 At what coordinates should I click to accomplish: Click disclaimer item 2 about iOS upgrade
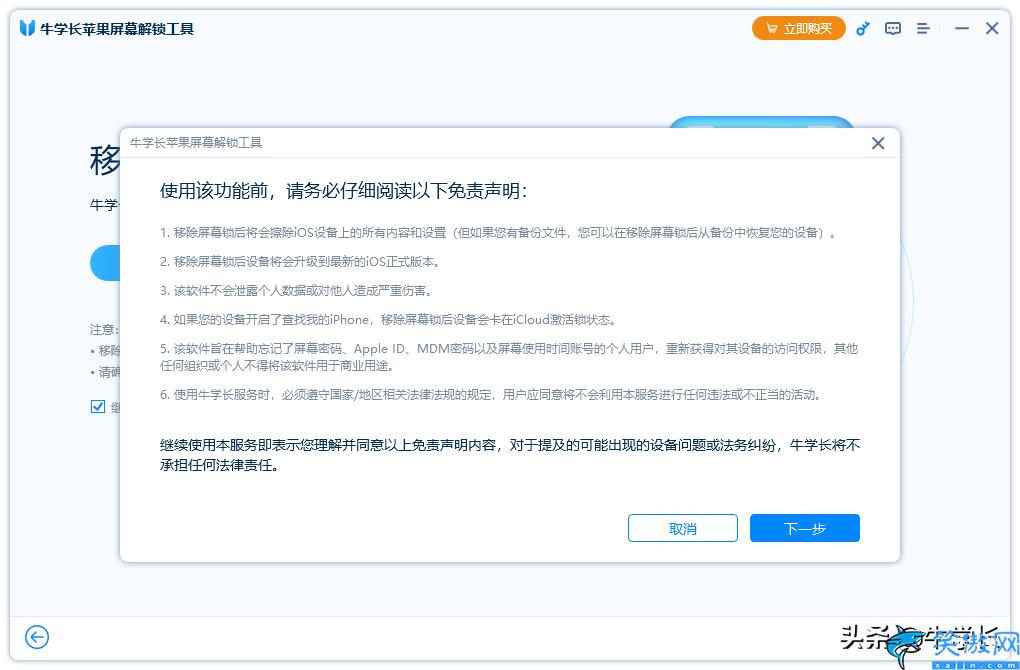click(301, 261)
